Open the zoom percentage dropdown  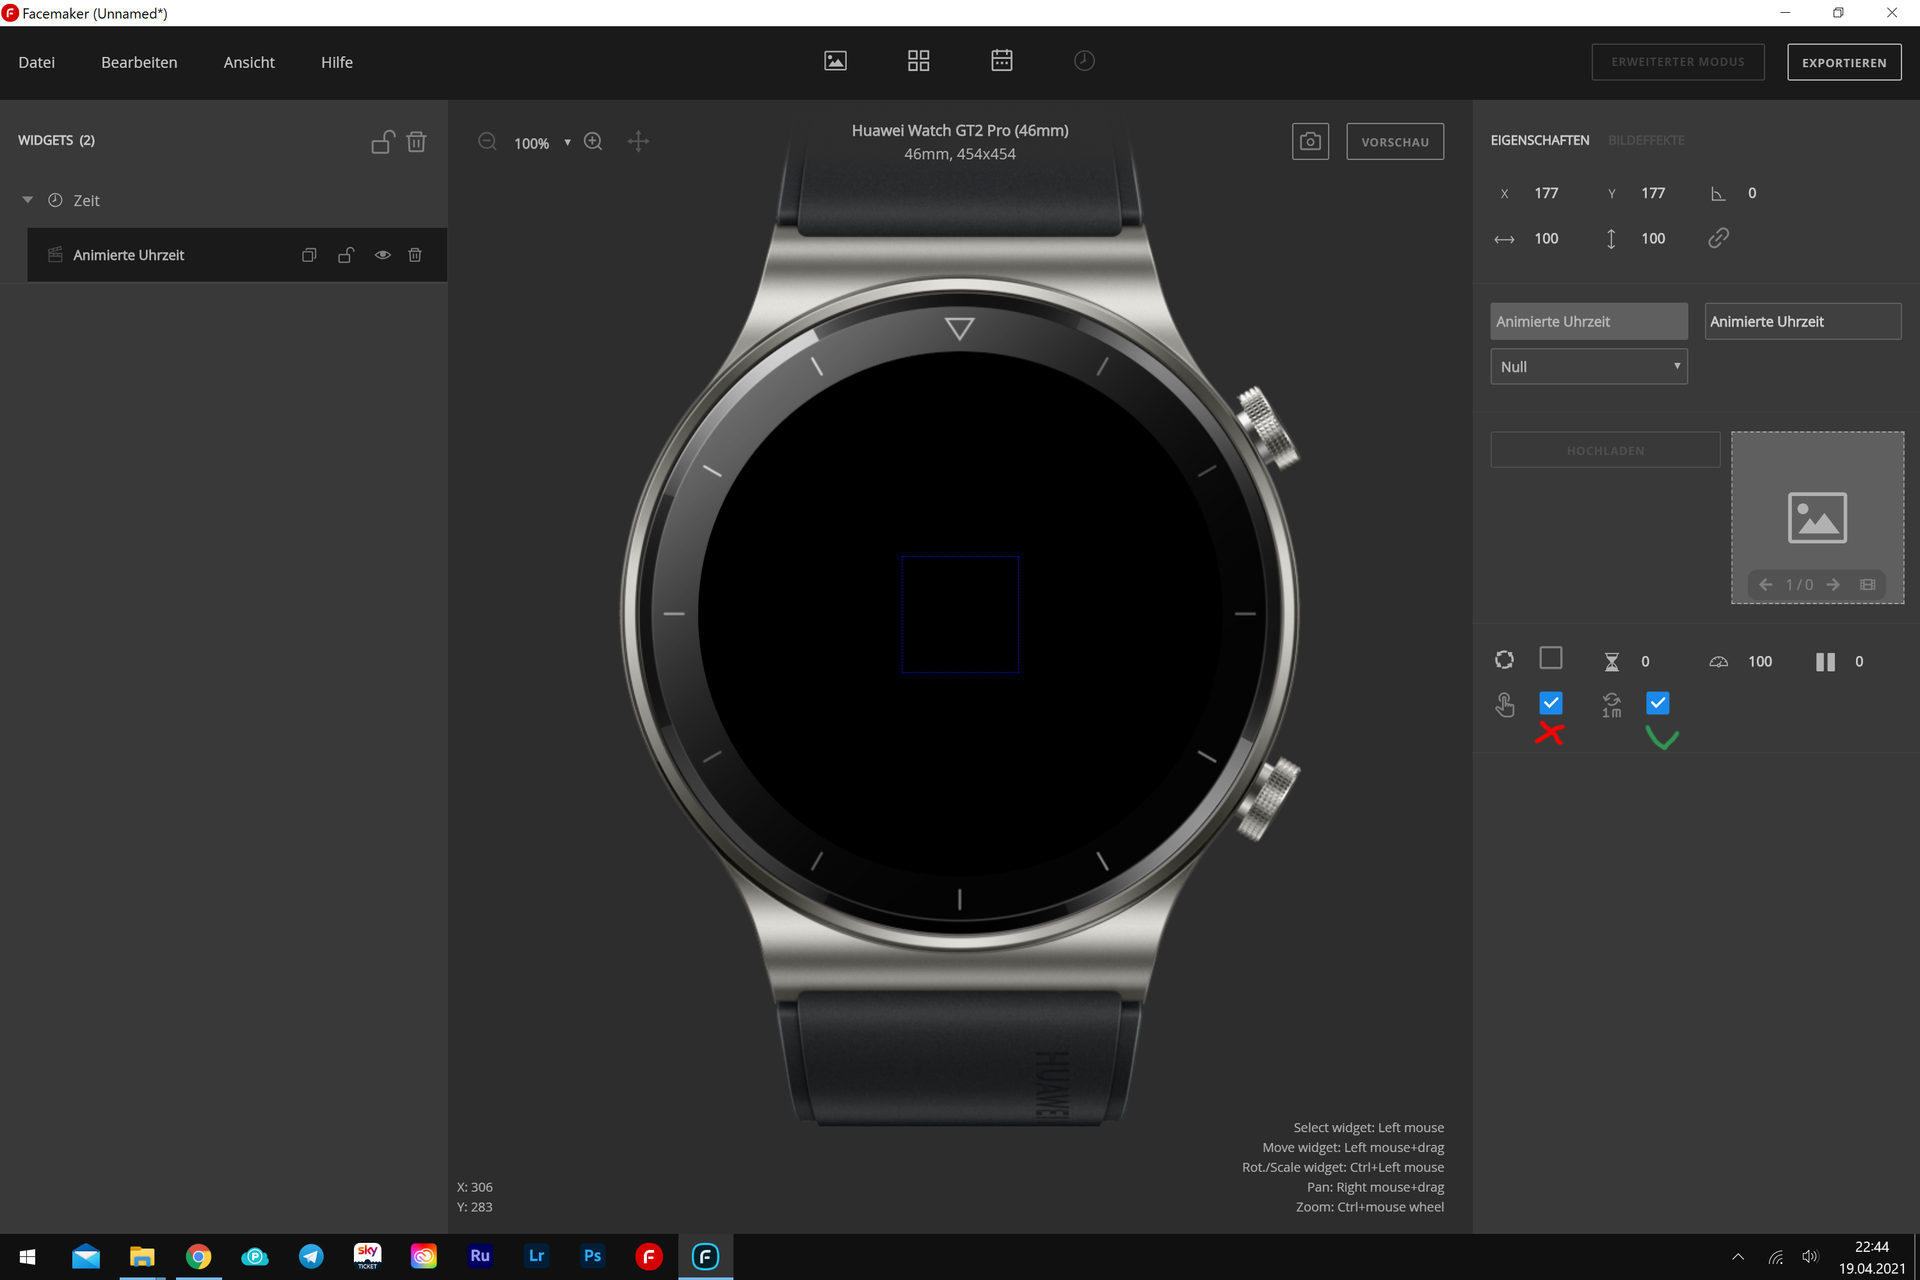pyautogui.click(x=567, y=143)
